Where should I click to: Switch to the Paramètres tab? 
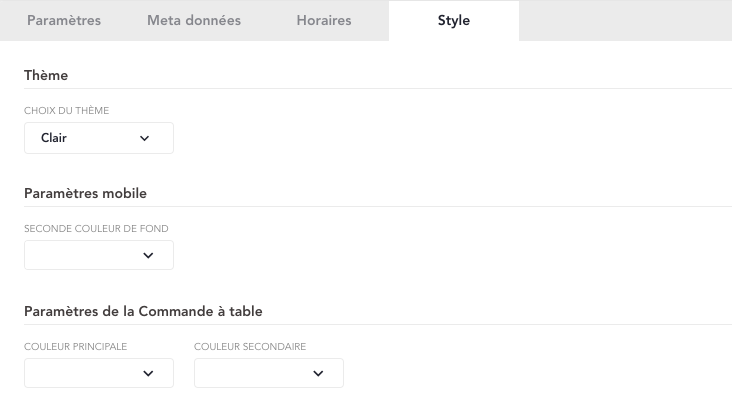click(x=64, y=20)
